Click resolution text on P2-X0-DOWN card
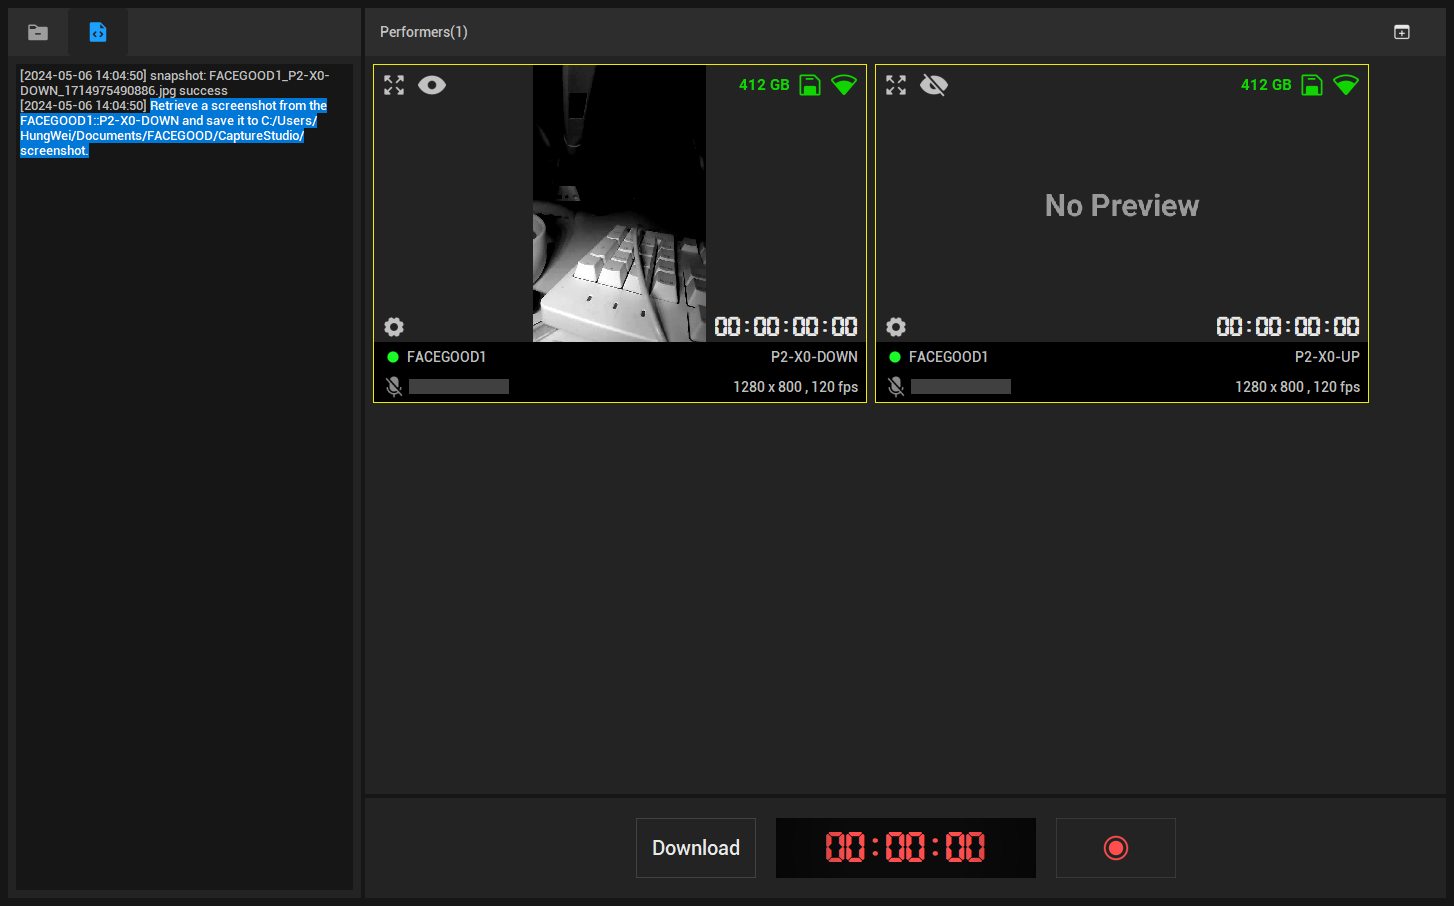The height and width of the screenshot is (906, 1454). (795, 387)
